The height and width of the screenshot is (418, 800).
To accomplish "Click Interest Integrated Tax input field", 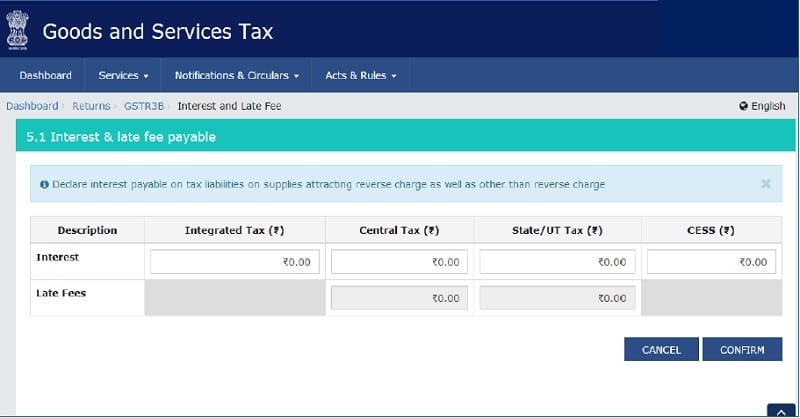I will [235, 262].
